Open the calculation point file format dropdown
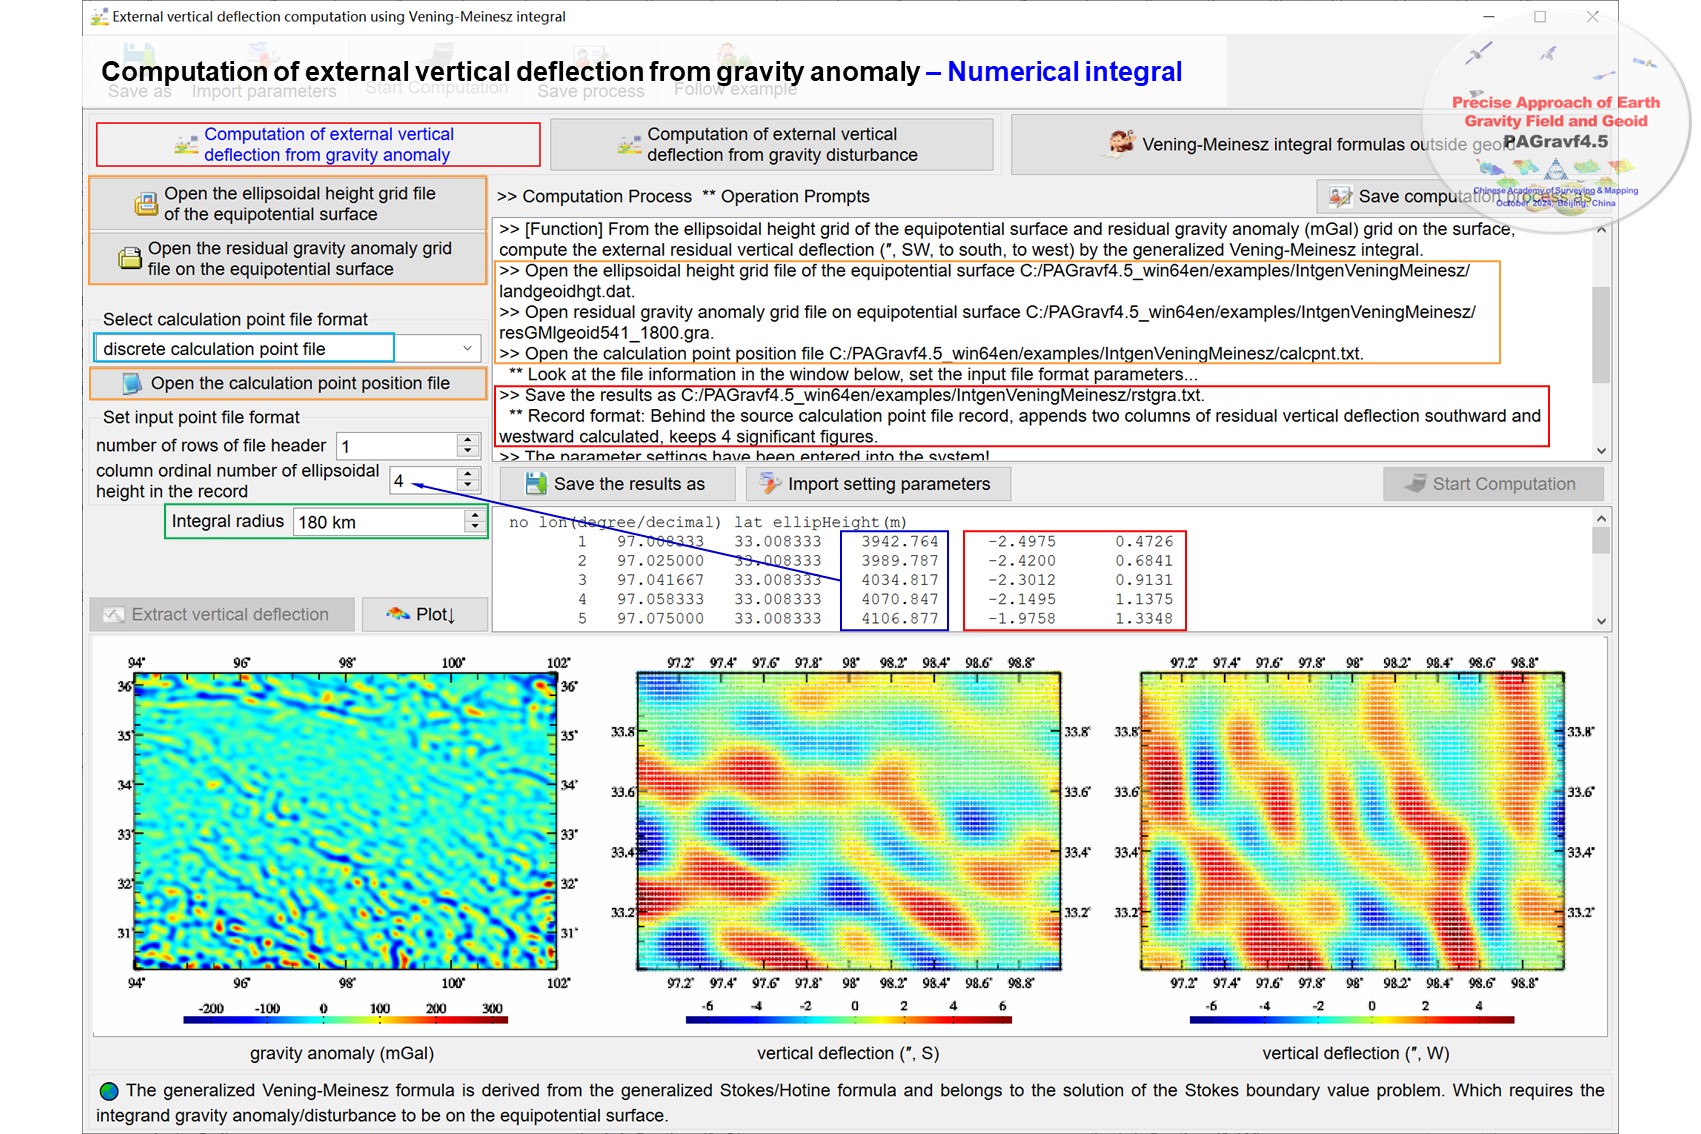Image resolution: width=1701 pixels, height=1134 pixels. (x=467, y=348)
